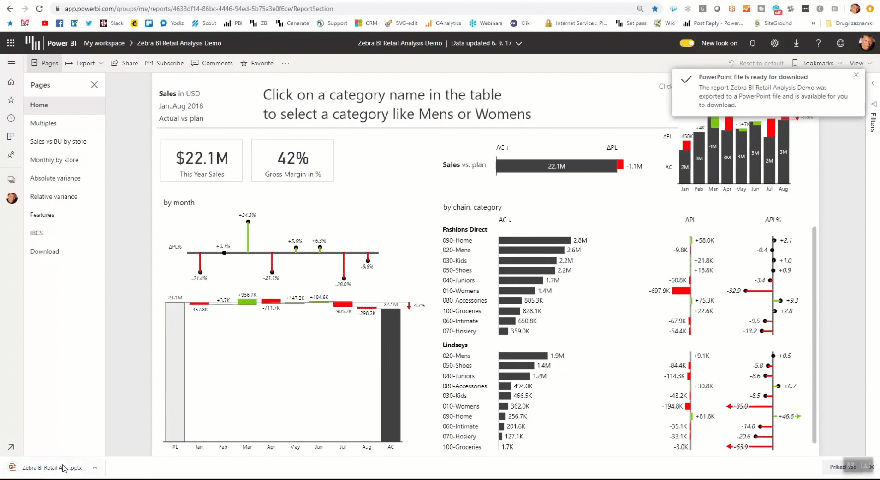Open Comments from the toolbar

click(x=212, y=63)
